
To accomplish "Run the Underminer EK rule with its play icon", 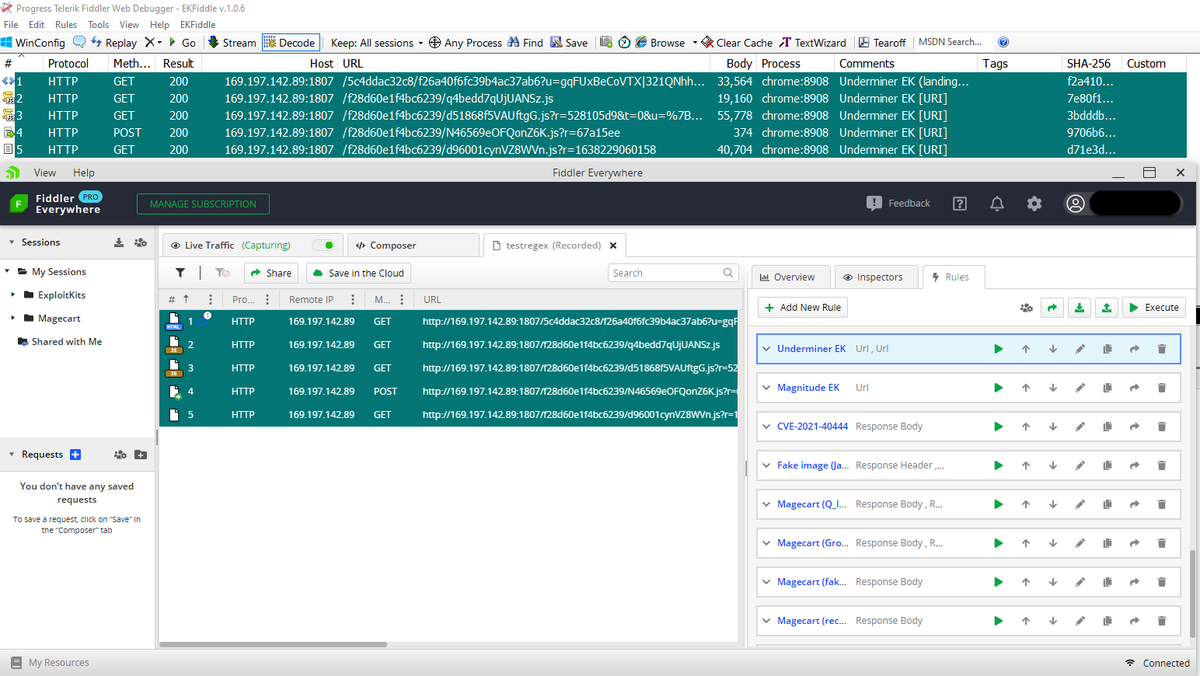I will click(x=998, y=349).
